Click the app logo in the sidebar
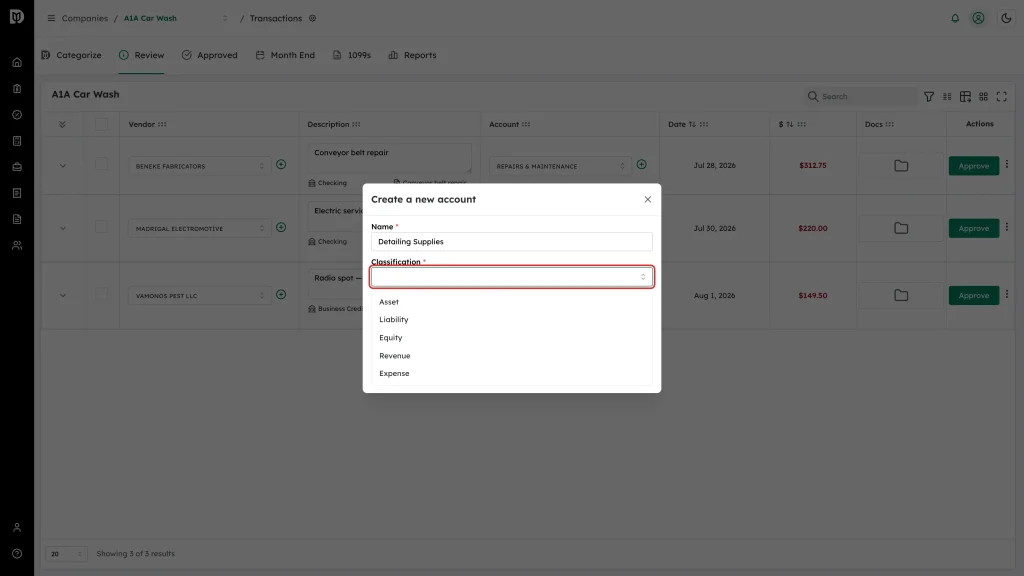Screen dimensions: 1024x576 (x=17, y=17)
